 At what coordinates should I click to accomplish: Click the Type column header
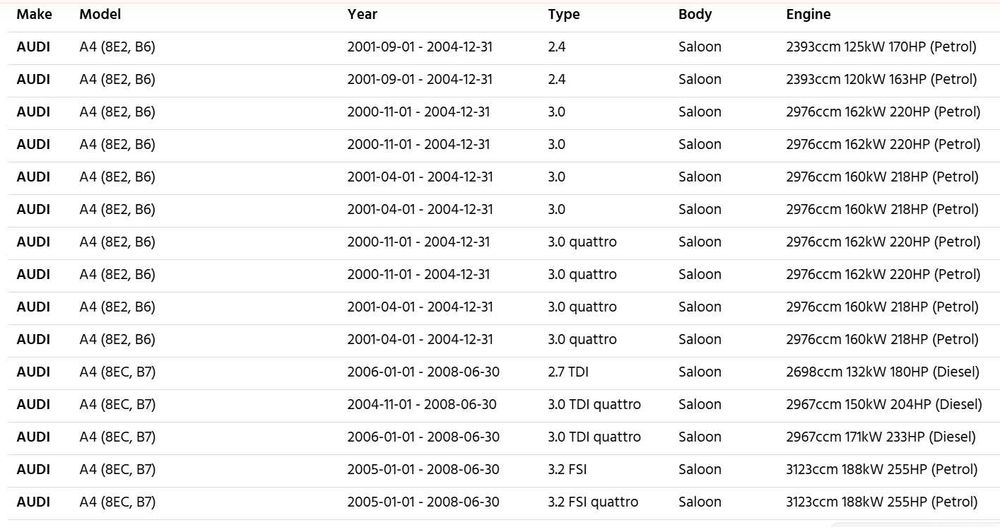click(564, 14)
